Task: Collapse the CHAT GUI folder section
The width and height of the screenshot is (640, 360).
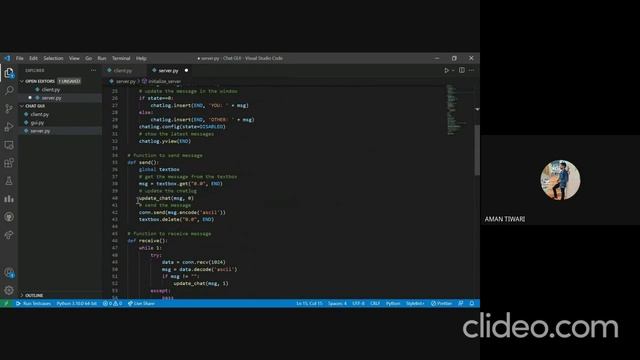Action: coord(22,106)
